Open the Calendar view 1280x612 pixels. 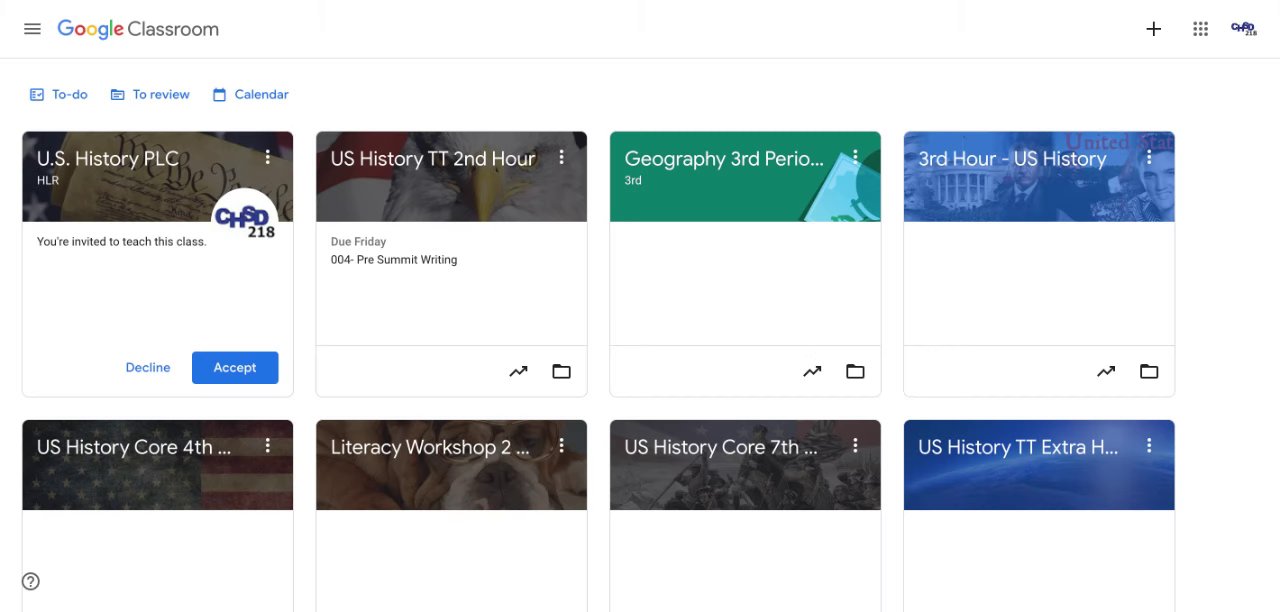[251, 94]
